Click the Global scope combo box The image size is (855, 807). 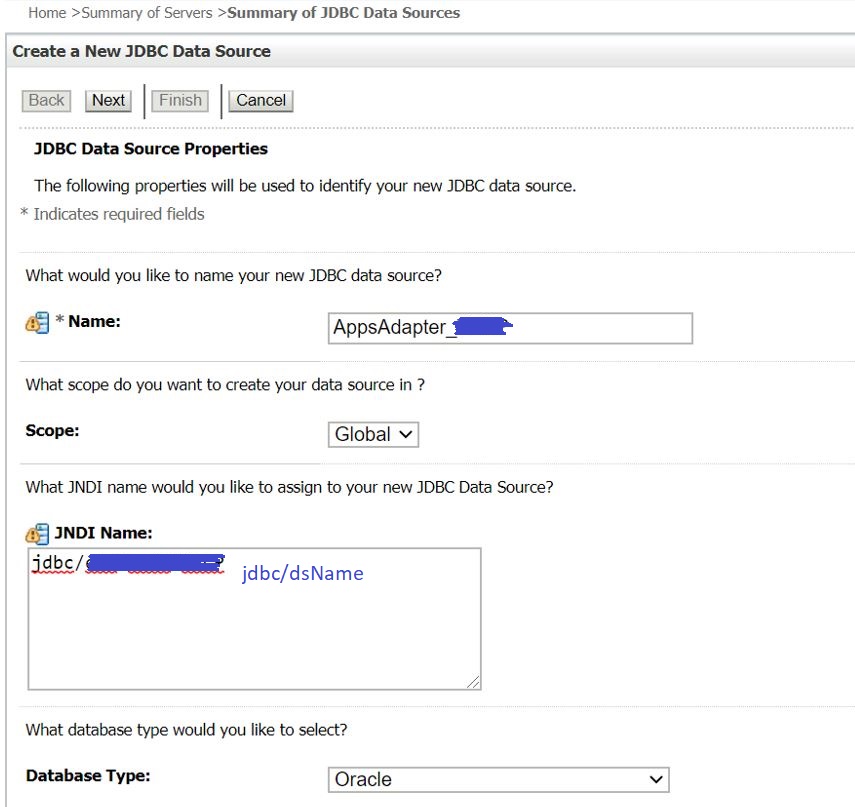(373, 434)
